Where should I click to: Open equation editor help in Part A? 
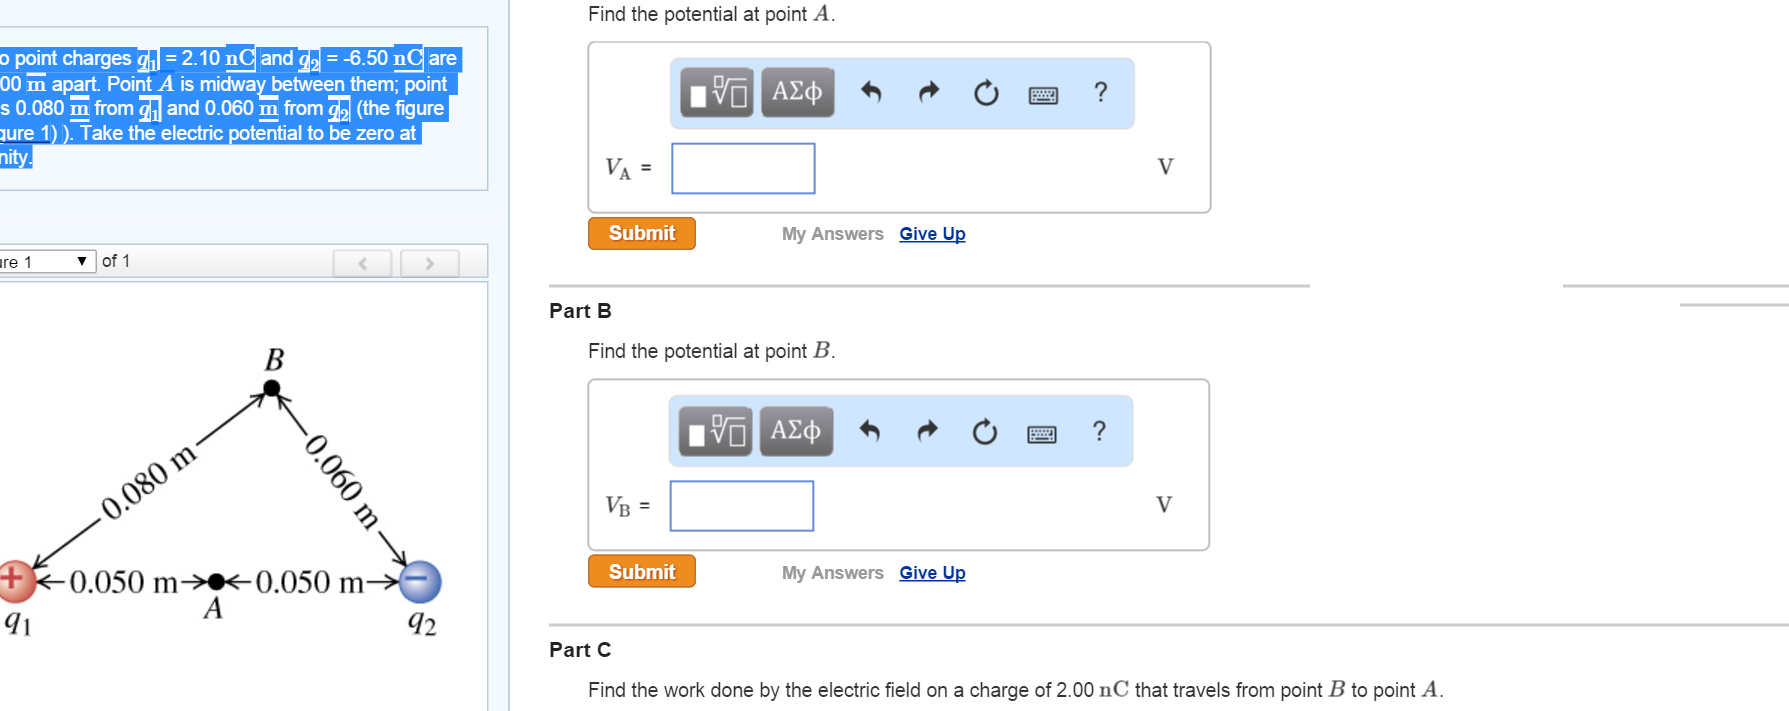[1099, 92]
